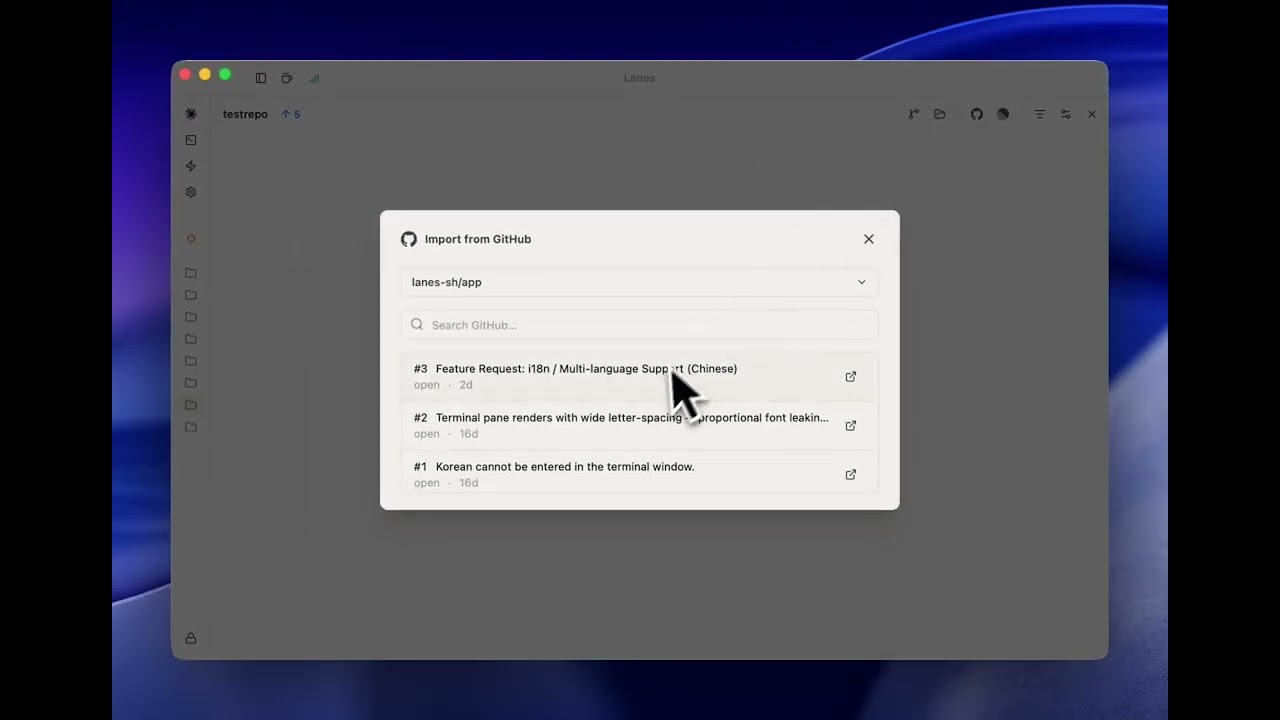Click the signal bars icon in title bar

click(x=314, y=78)
